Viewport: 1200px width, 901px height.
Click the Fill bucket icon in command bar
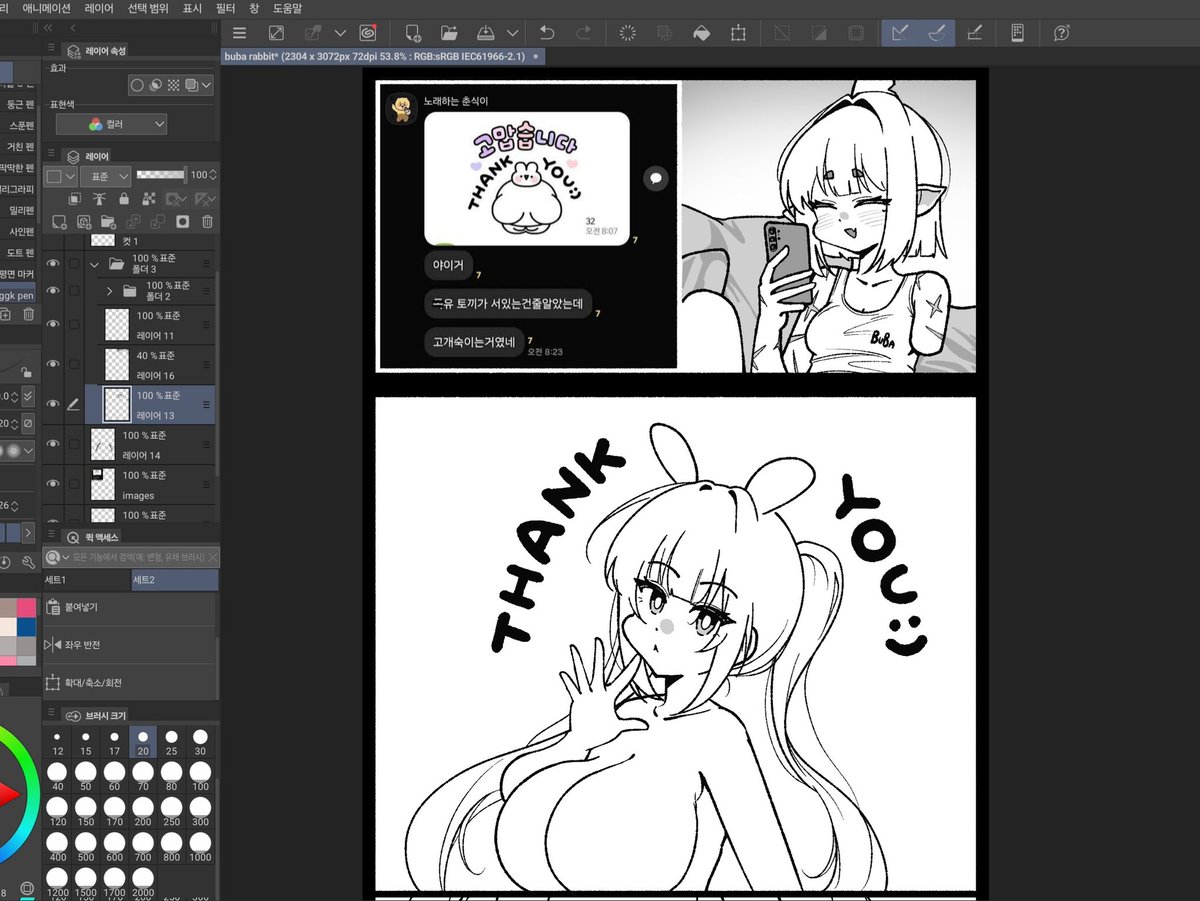(701, 33)
